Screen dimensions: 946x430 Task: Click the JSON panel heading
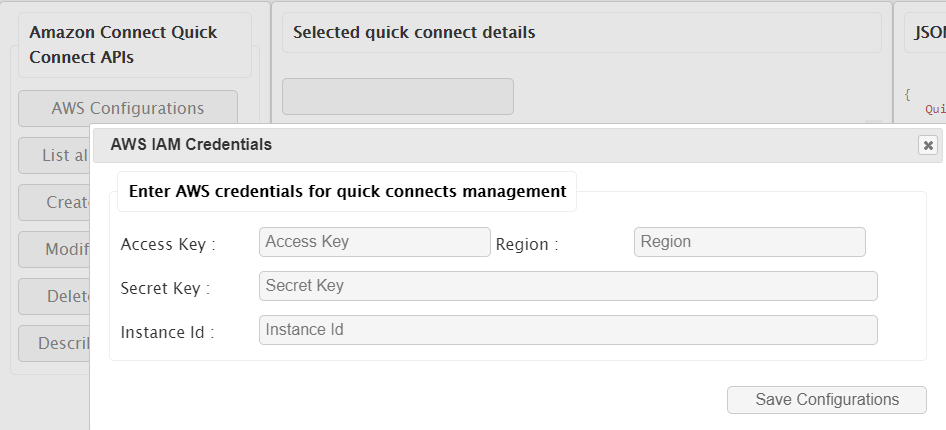(929, 33)
